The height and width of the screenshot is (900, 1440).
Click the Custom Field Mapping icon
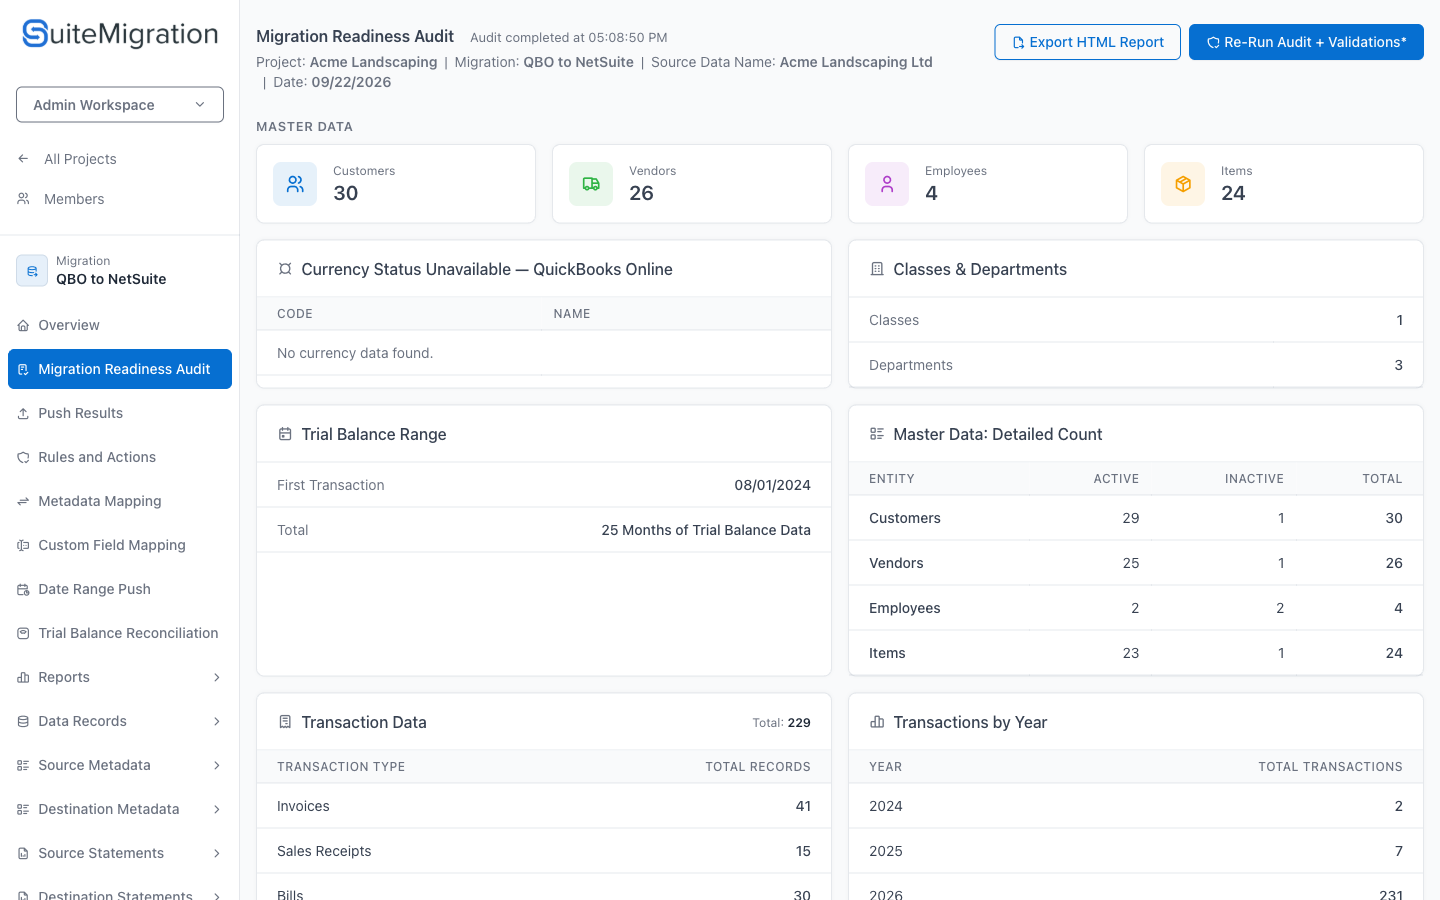(x=23, y=545)
